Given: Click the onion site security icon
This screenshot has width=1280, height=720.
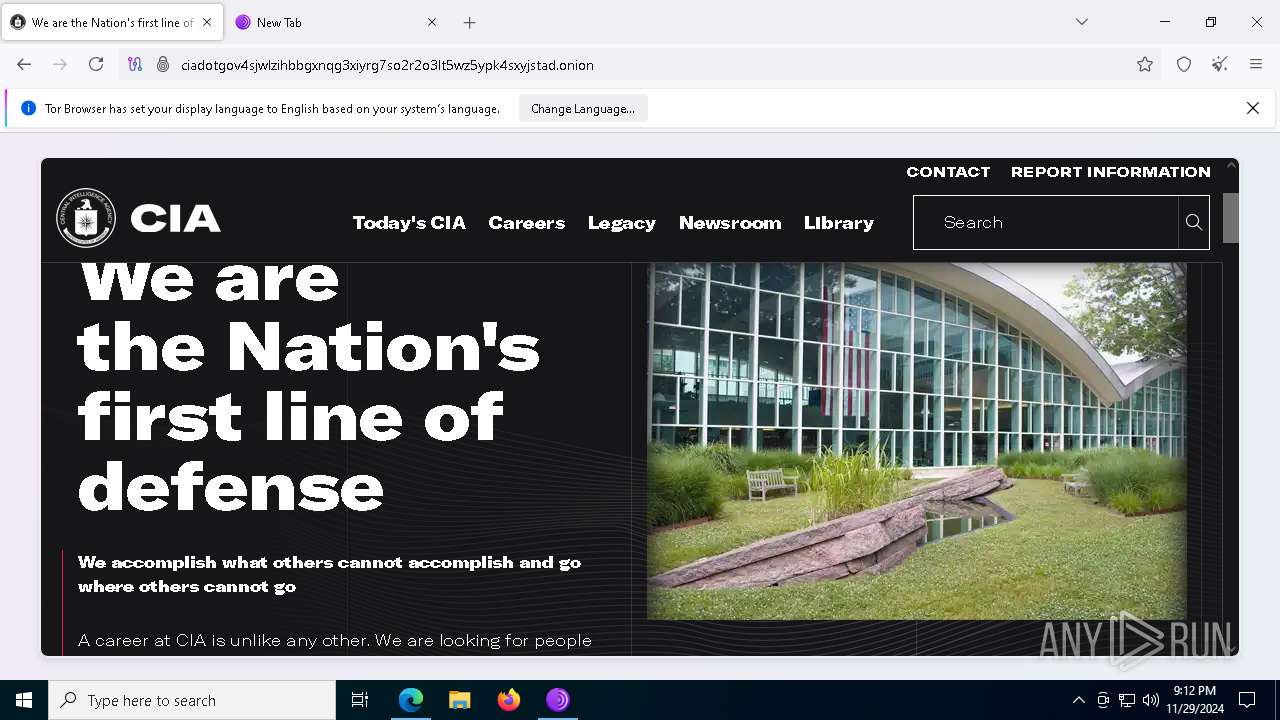Looking at the screenshot, I should (x=163, y=64).
